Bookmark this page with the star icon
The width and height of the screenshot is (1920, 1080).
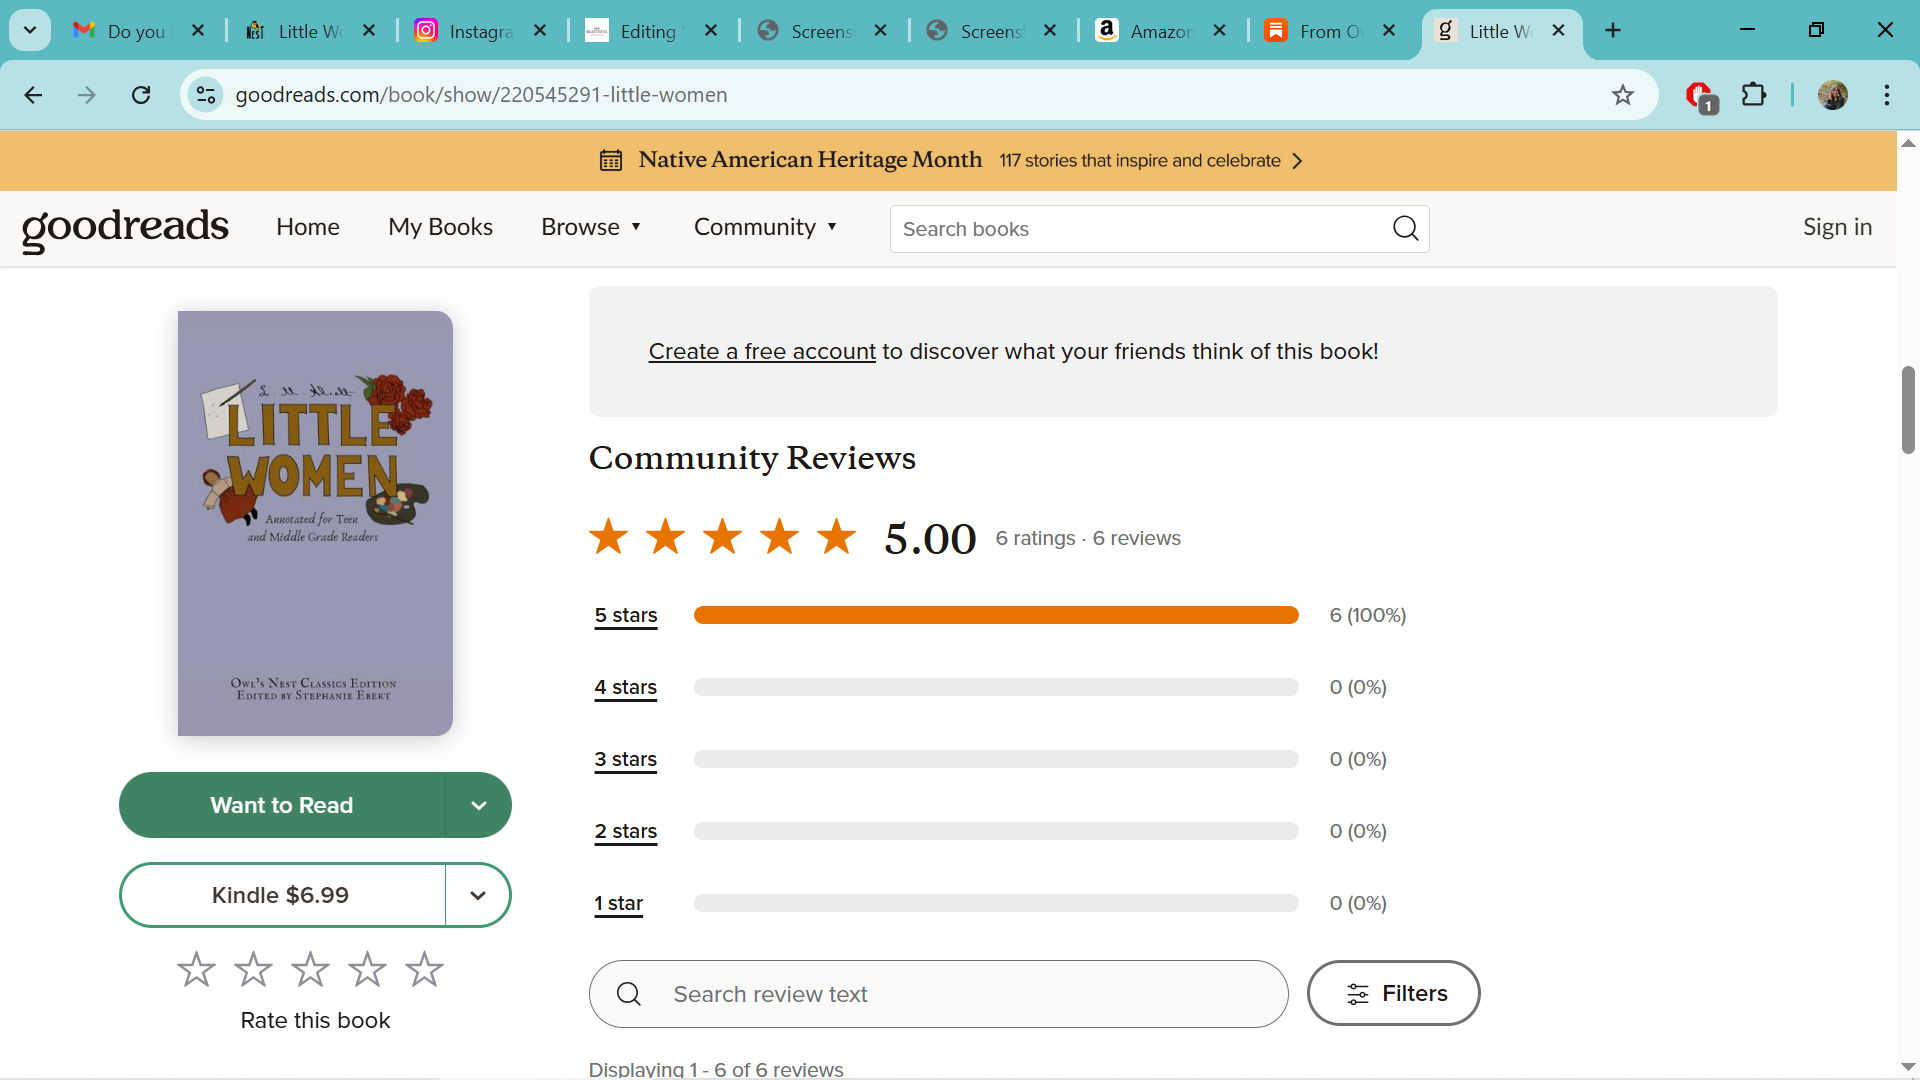tap(1622, 95)
